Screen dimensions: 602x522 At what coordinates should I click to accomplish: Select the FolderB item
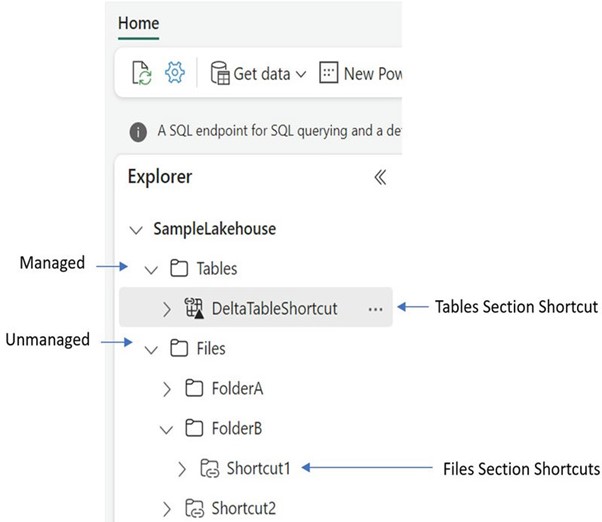tap(237, 428)
